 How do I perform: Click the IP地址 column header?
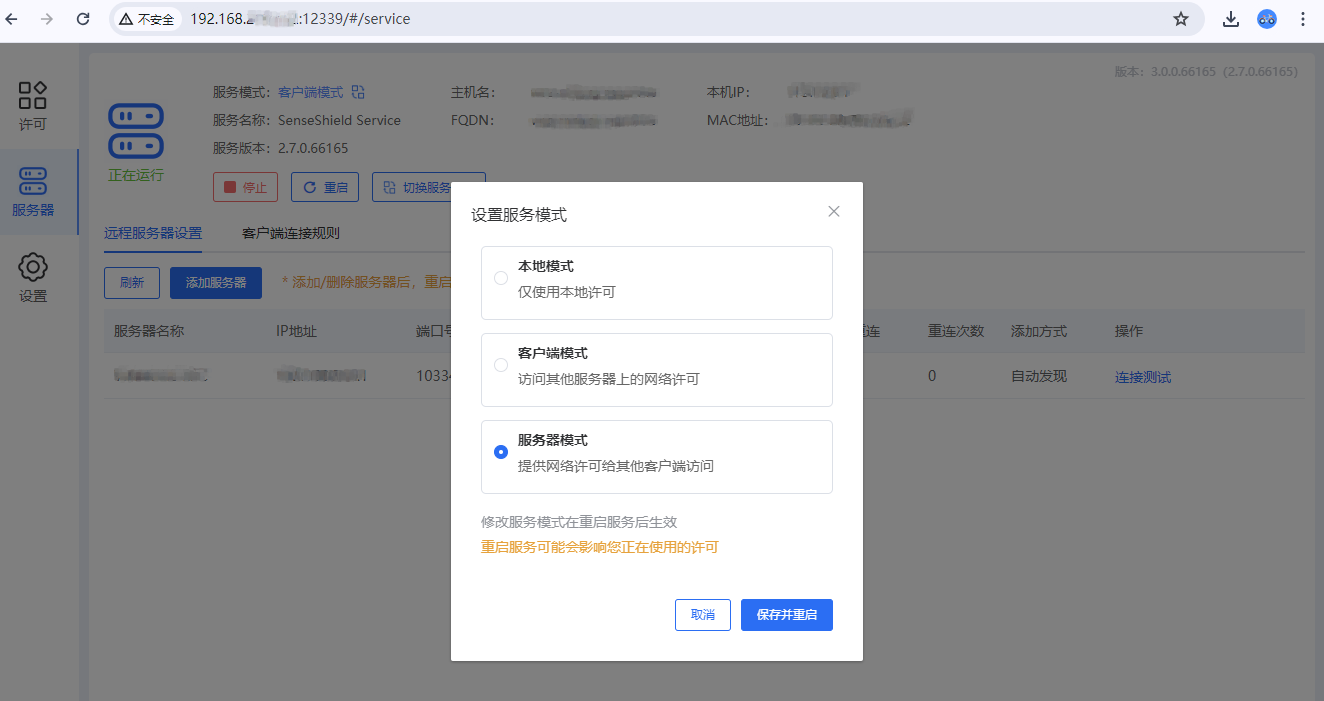click(296, 331)
